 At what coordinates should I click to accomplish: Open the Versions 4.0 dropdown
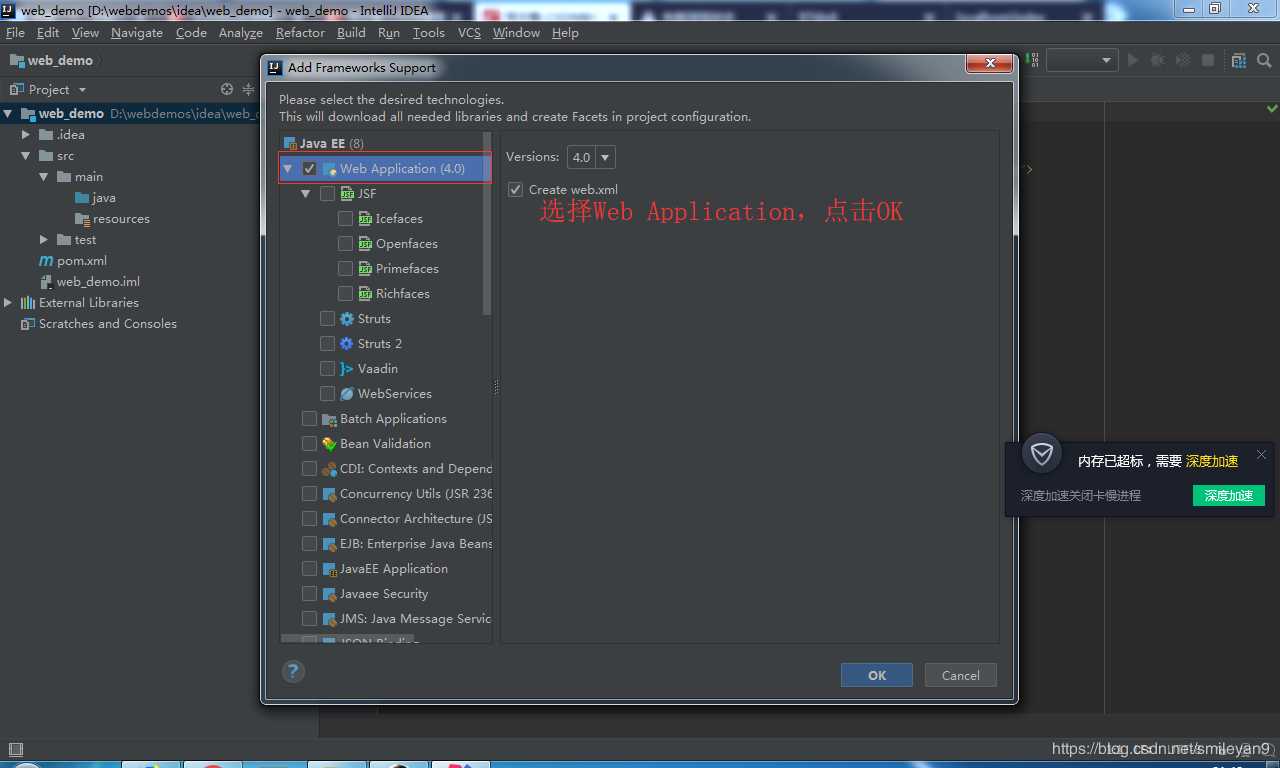point(591,157)
